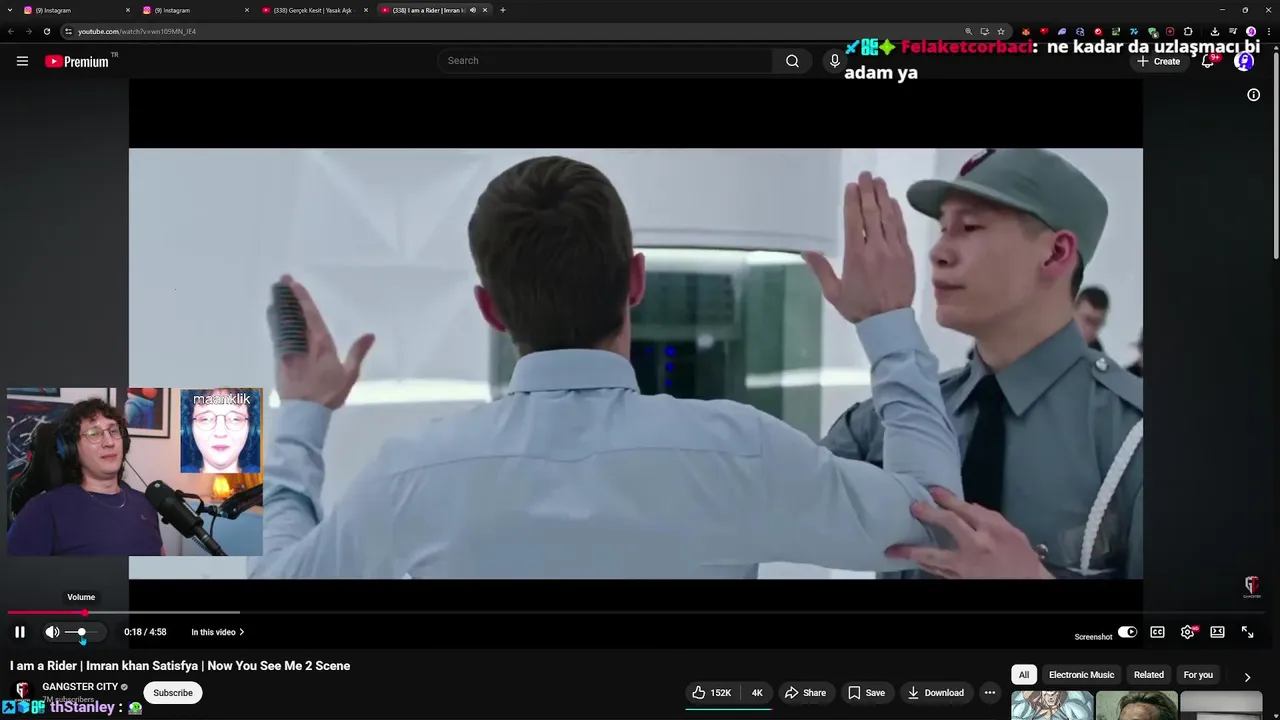Subscribe to GANGSTER CITY channel
The width and height of the screenshot is (1280, 720).
tap(173, 692)
